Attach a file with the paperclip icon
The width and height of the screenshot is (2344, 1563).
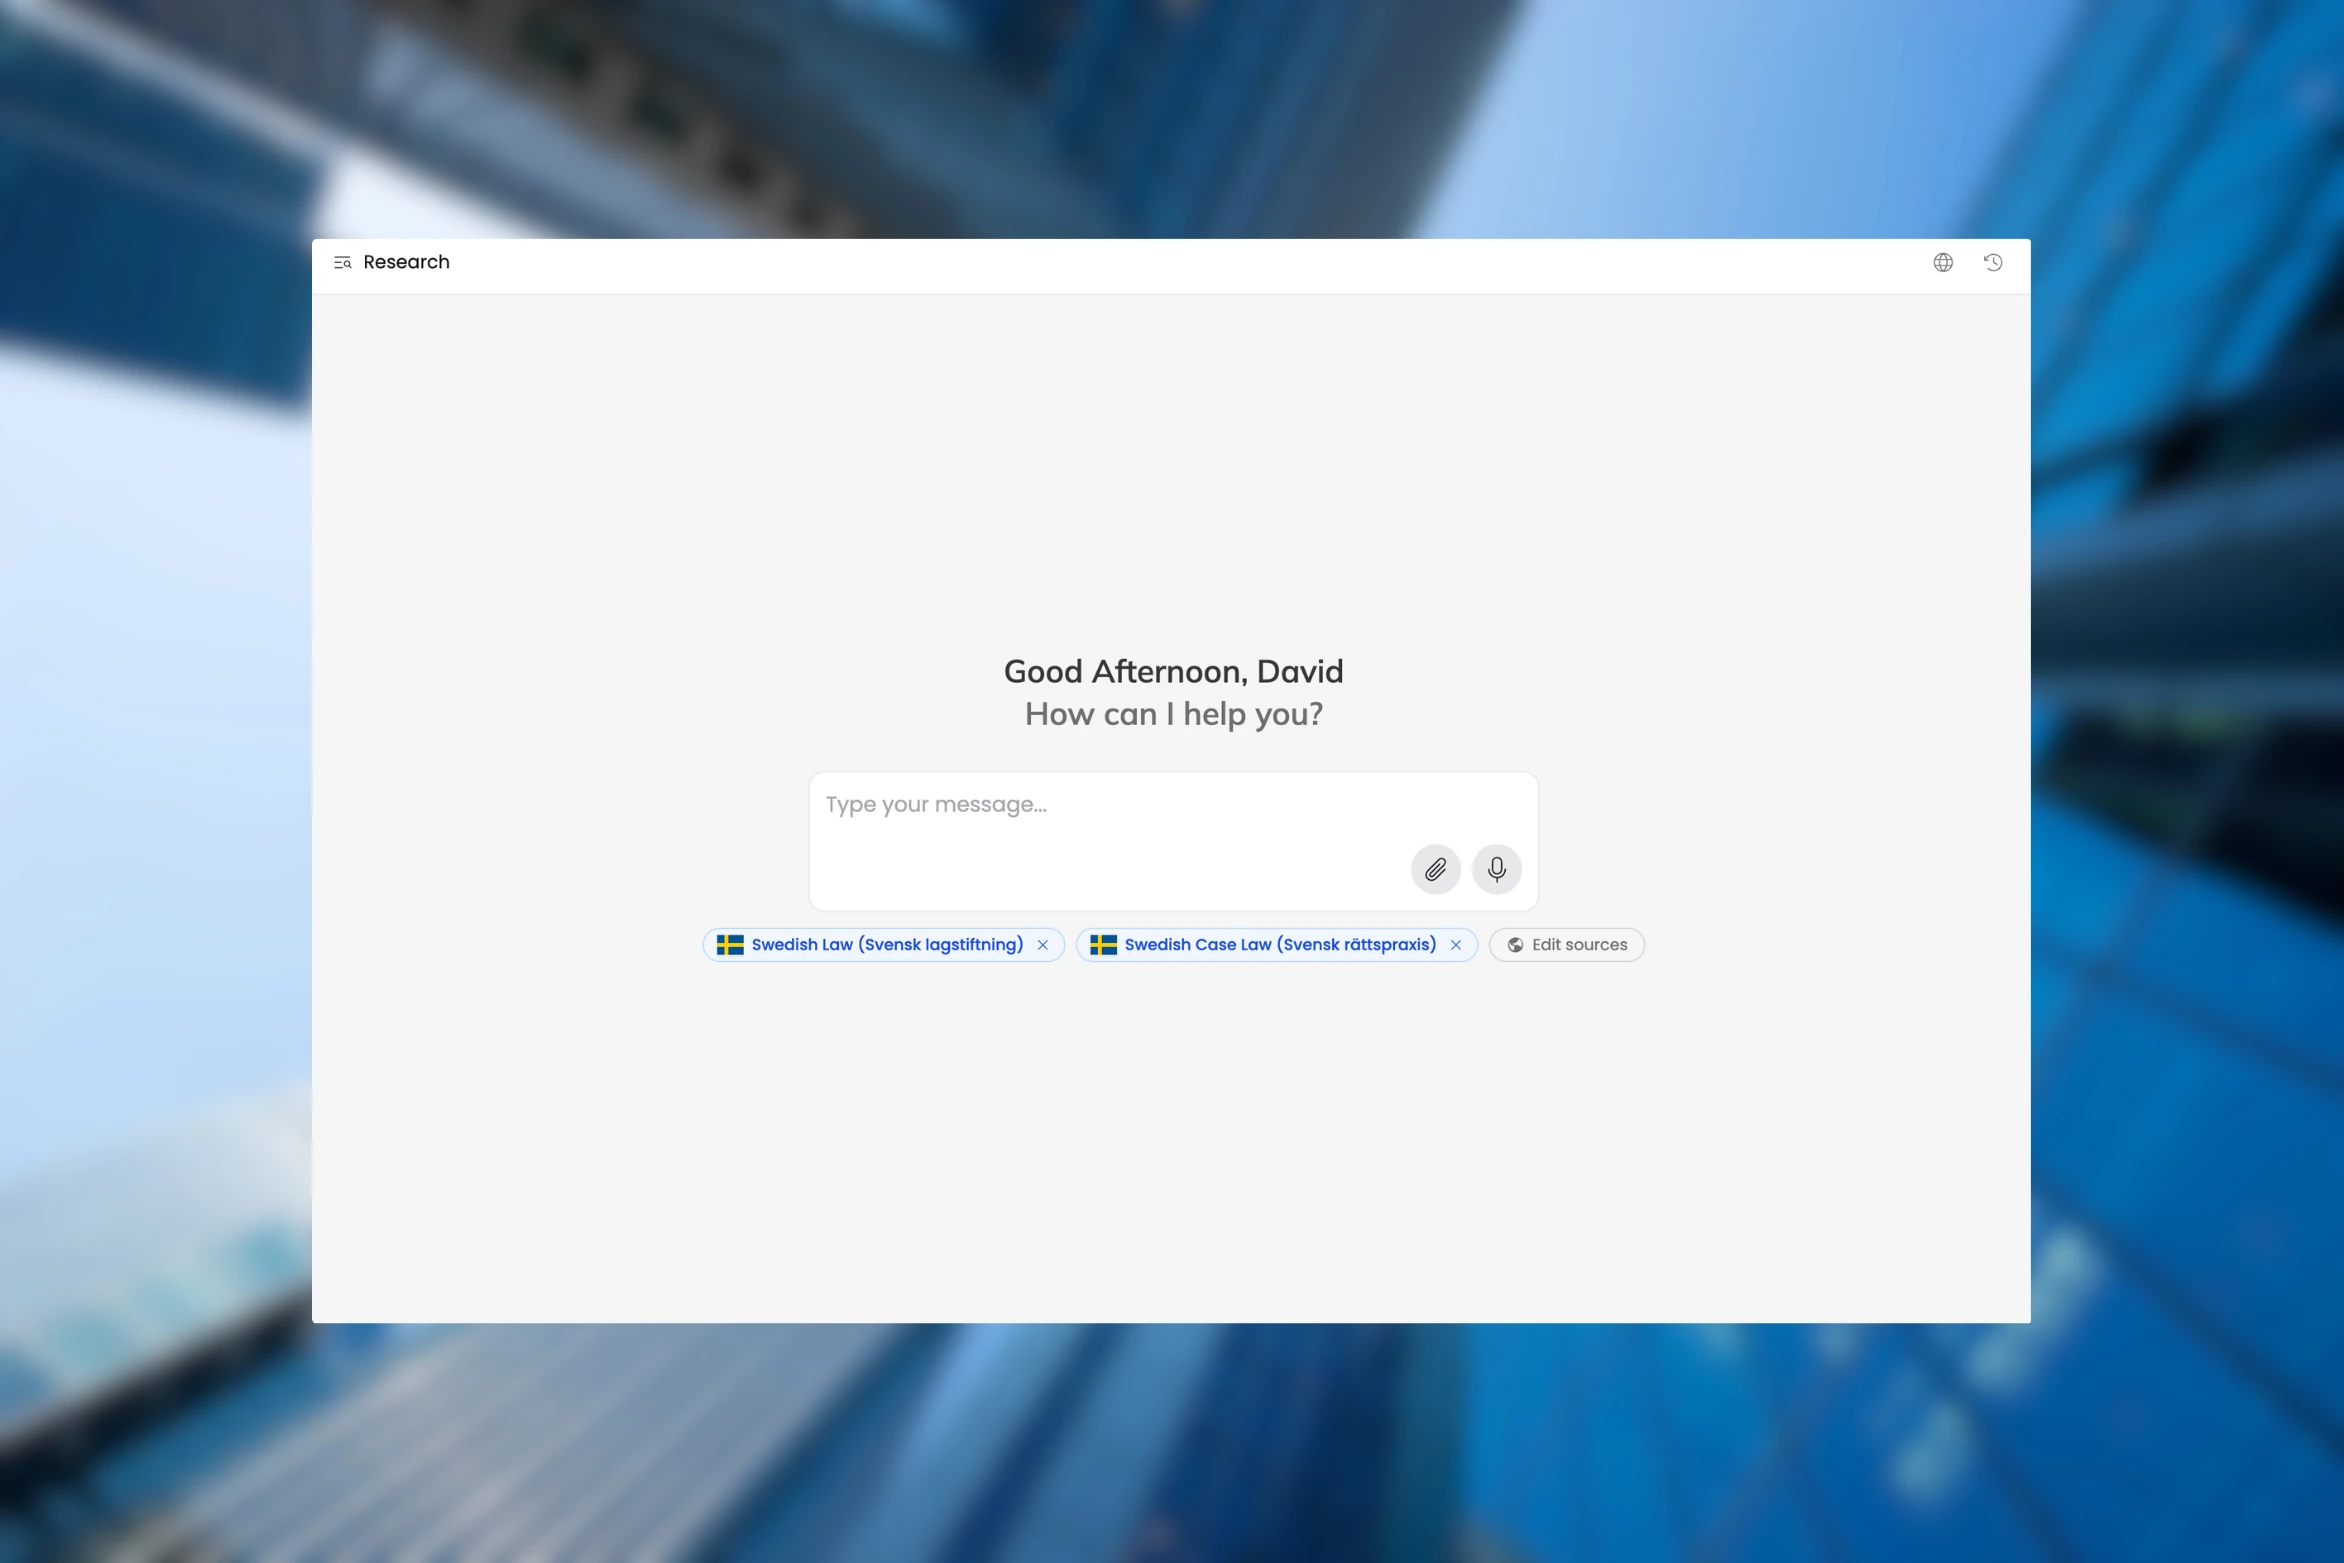pyautogui.click(x=1435, y=869)
